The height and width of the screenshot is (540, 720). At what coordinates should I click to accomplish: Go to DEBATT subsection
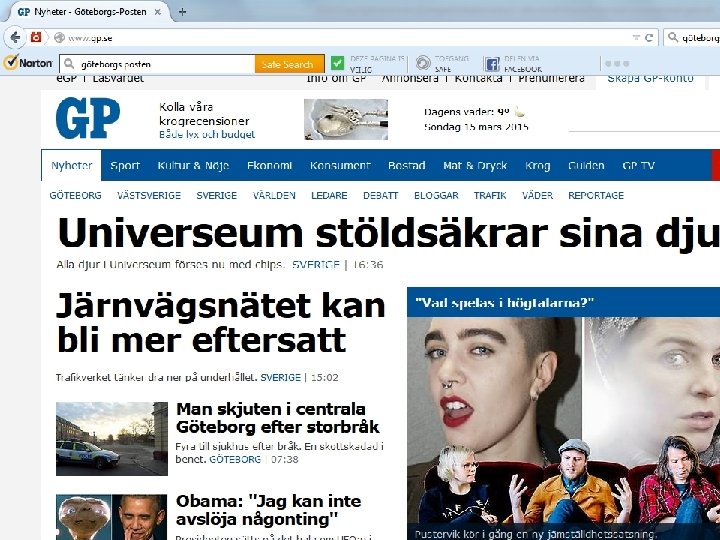coord(381,196)
